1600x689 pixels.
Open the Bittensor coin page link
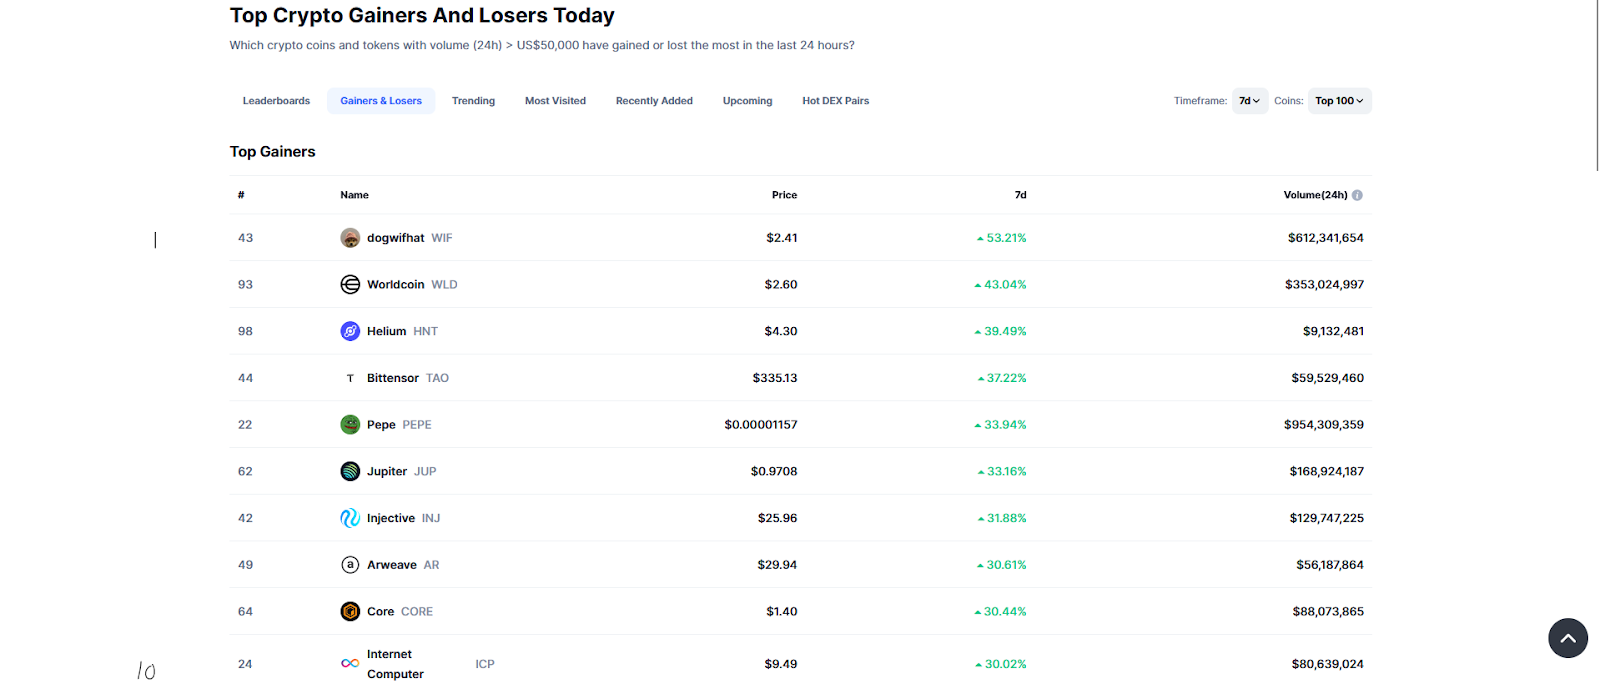(x=393, y=378)
